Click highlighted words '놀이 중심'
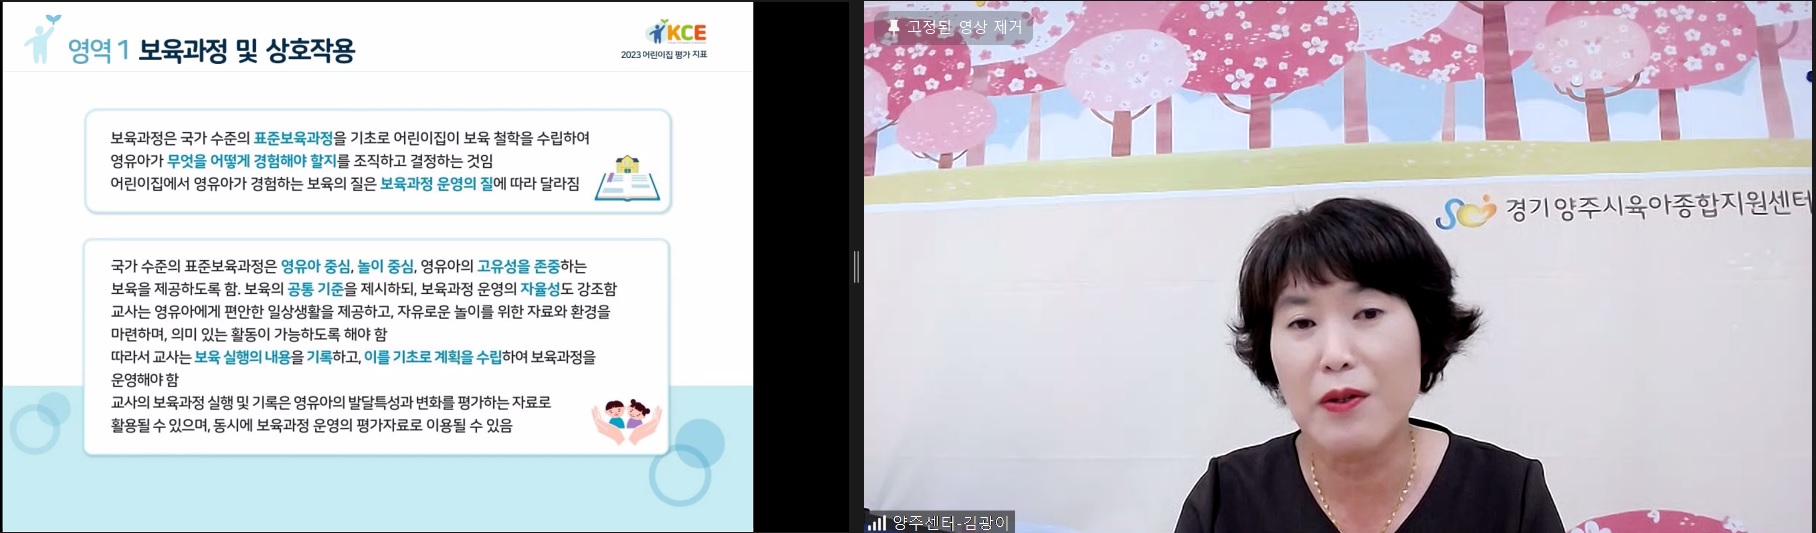Image resolution: width=1816 pixels, height=533 pixels. coord(385,266)
